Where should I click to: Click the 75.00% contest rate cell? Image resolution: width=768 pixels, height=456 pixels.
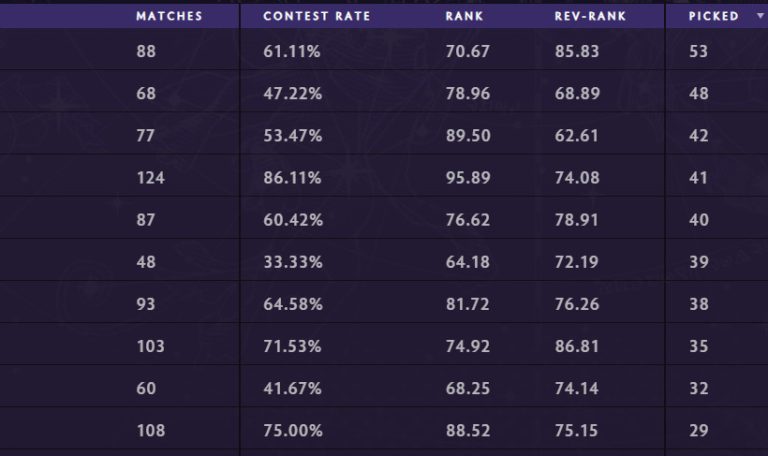[x=292, y=431]
